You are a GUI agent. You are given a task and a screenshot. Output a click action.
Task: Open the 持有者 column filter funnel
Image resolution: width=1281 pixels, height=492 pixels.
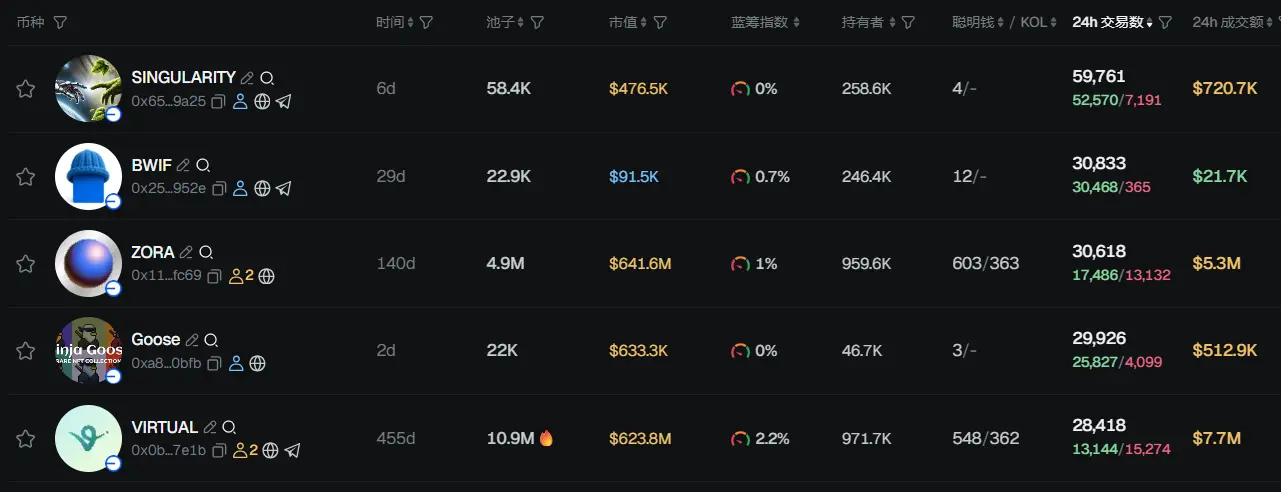point(908,22)
